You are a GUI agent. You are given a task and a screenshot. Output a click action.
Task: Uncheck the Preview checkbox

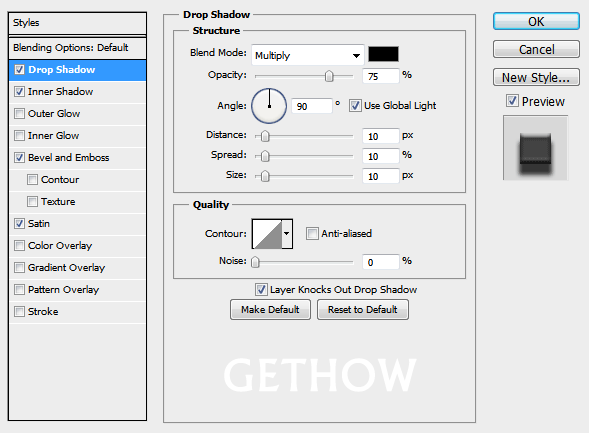512,101
